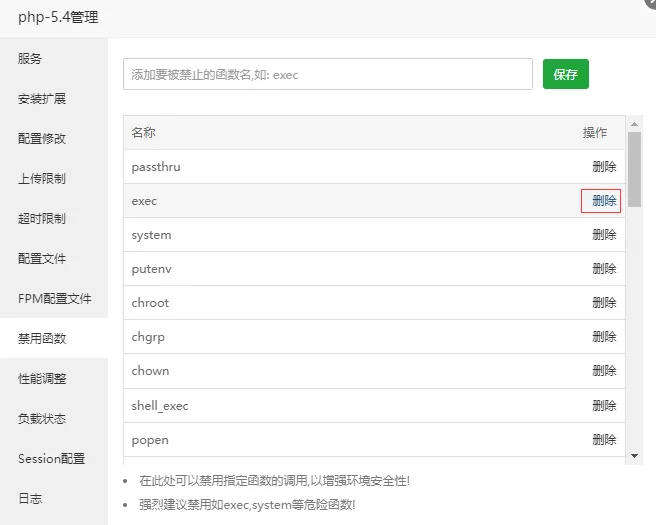Viewport: 656px width, 525px height.
Task: Remove shell_exec via its 删除 link
Action: click(604, 405)
